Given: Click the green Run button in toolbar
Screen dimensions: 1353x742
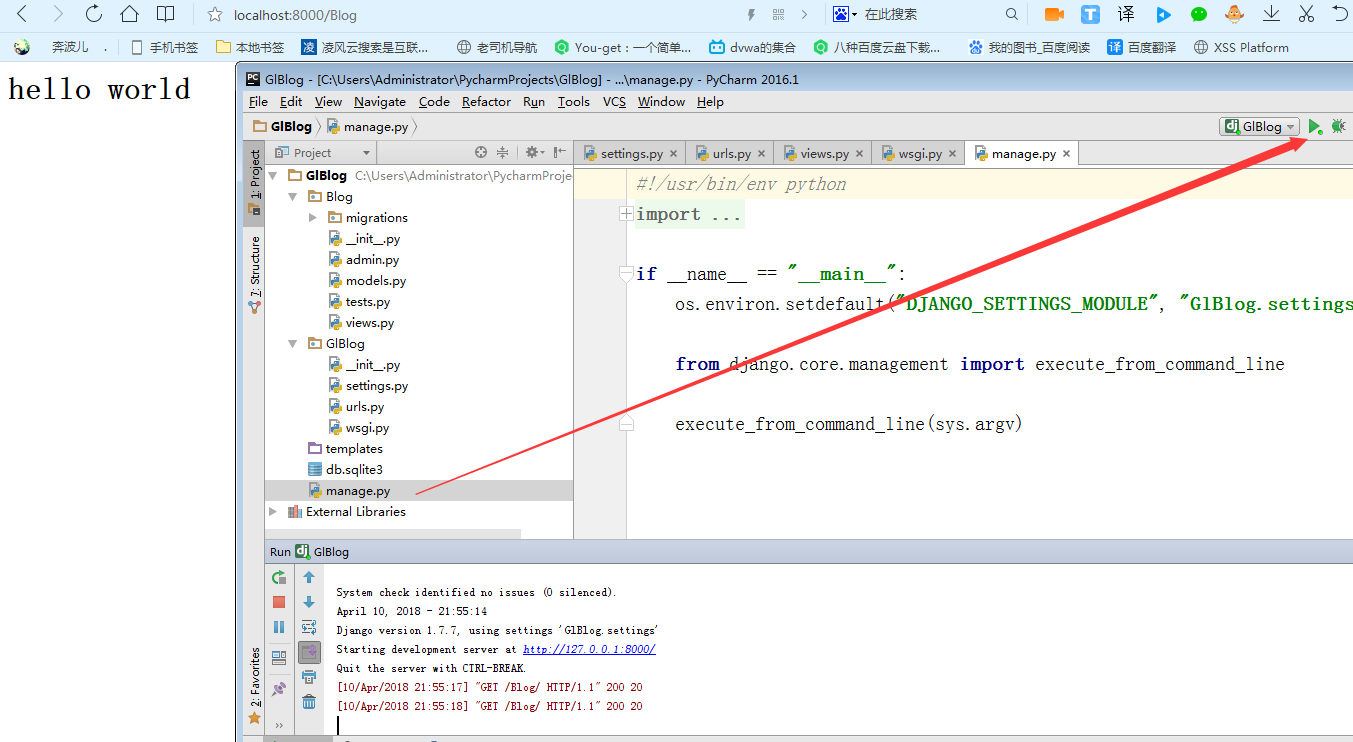Looking at the screenshot, I should coord(1315,127).
